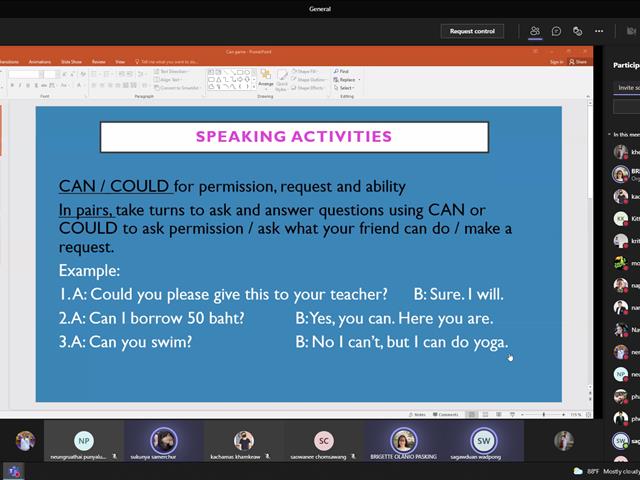Viewport: 640px width, 480px height.
Task: Click the first participant avatar under 'In this meeting'
Action: tap(620, 152)
